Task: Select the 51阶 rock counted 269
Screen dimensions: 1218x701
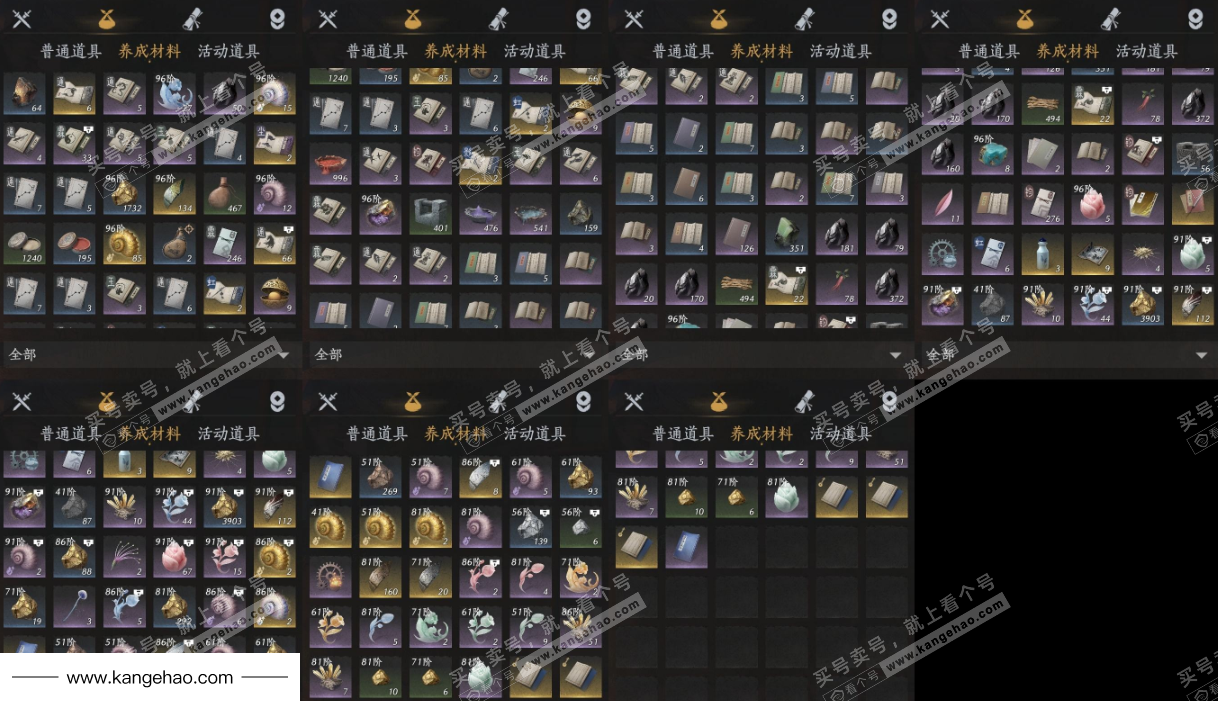Action: click(x=381, y=478)
